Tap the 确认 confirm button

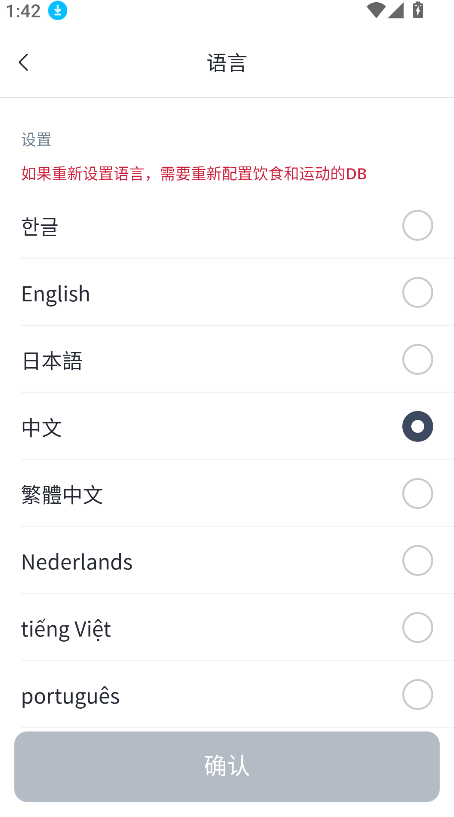(x=227, y=766)
